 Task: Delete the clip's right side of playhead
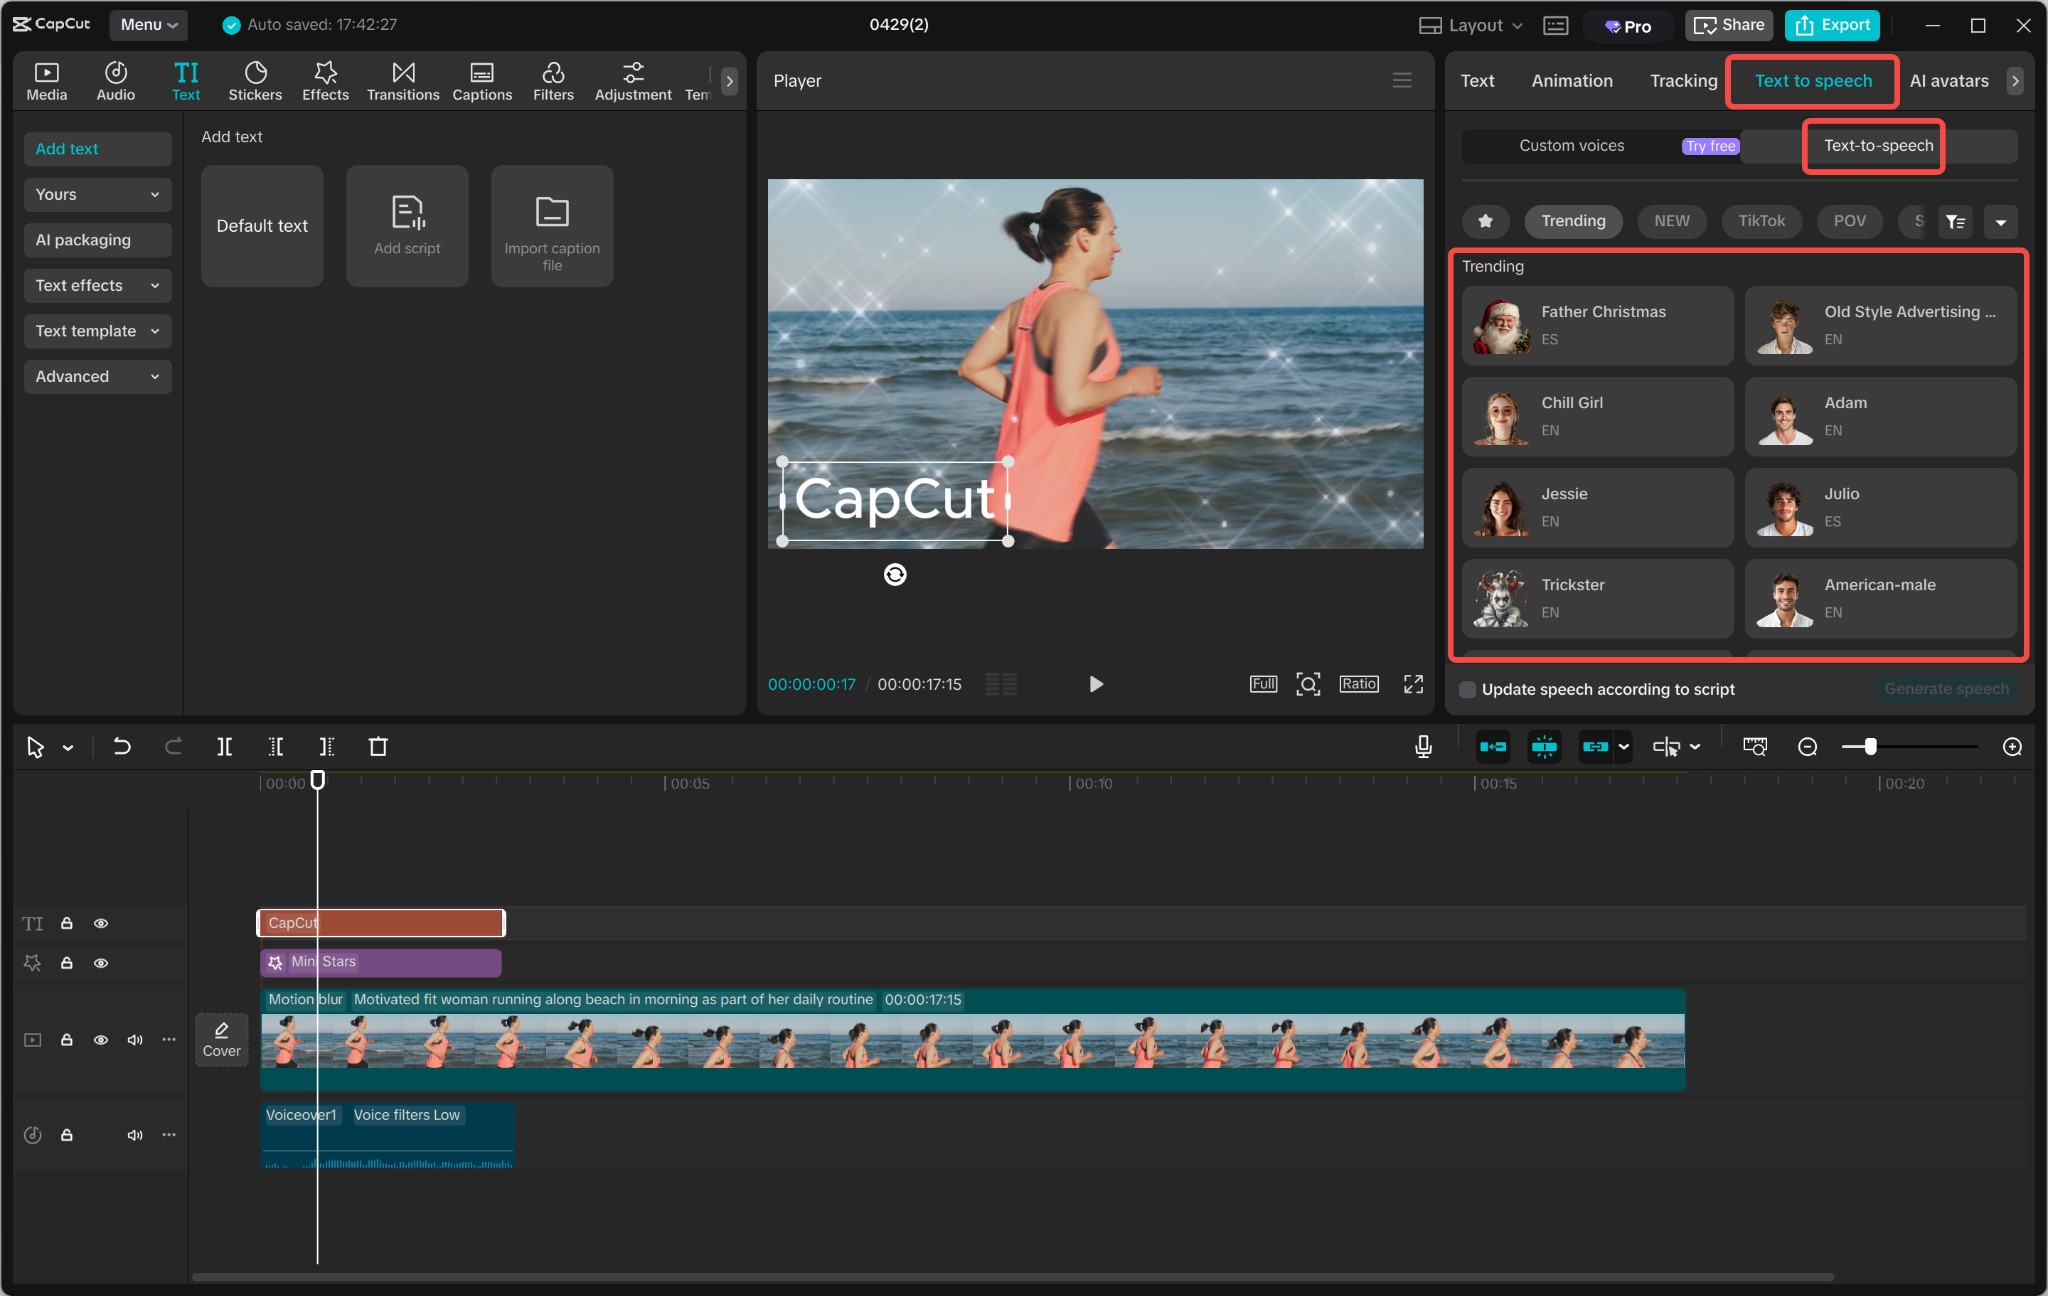point(326,746)
